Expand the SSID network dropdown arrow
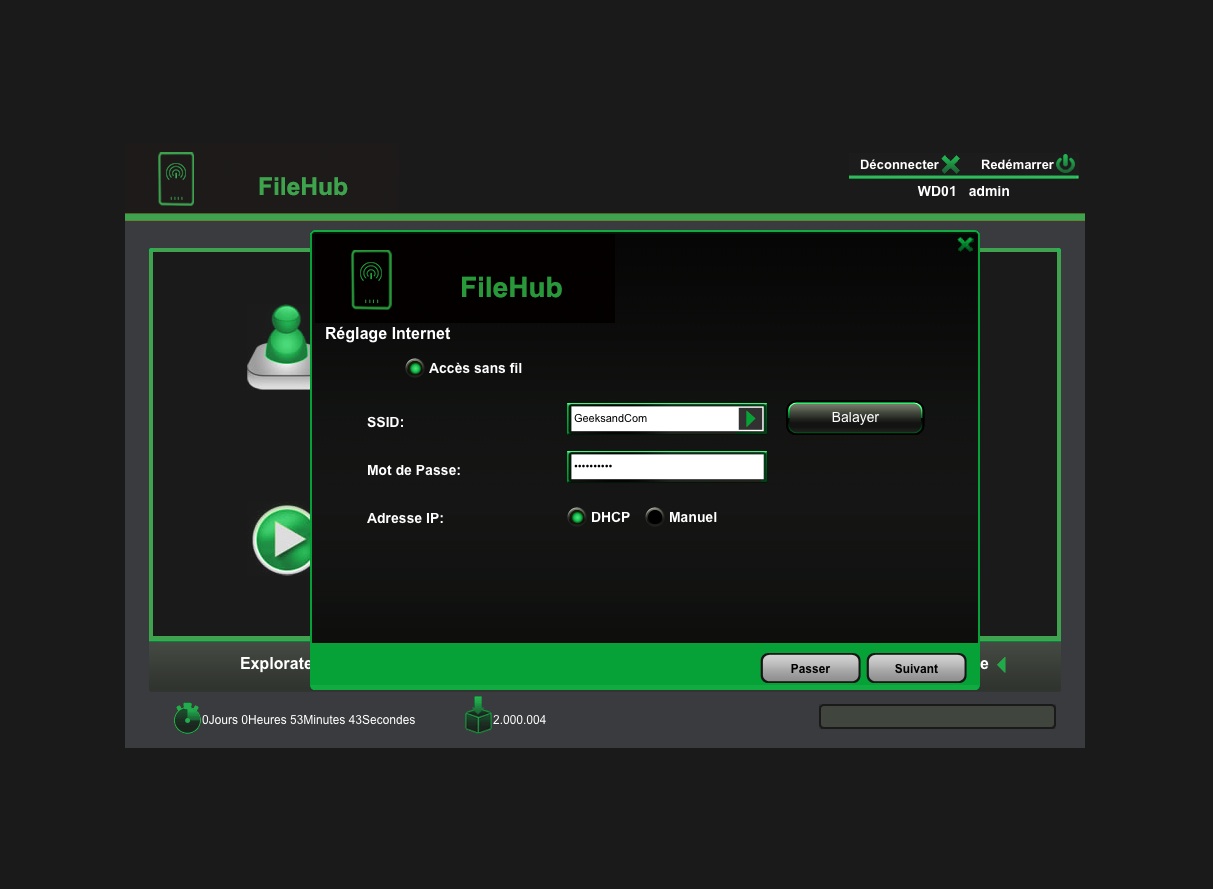Screen dimensions: 1213x889 click(x=750, y=419)
